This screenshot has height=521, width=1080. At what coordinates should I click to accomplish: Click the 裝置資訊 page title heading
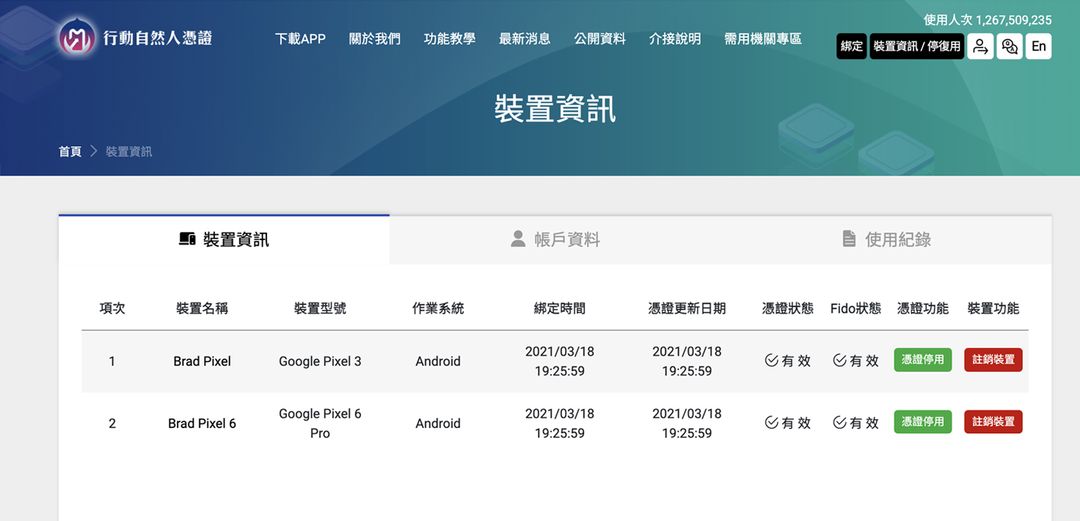[555, 110]
